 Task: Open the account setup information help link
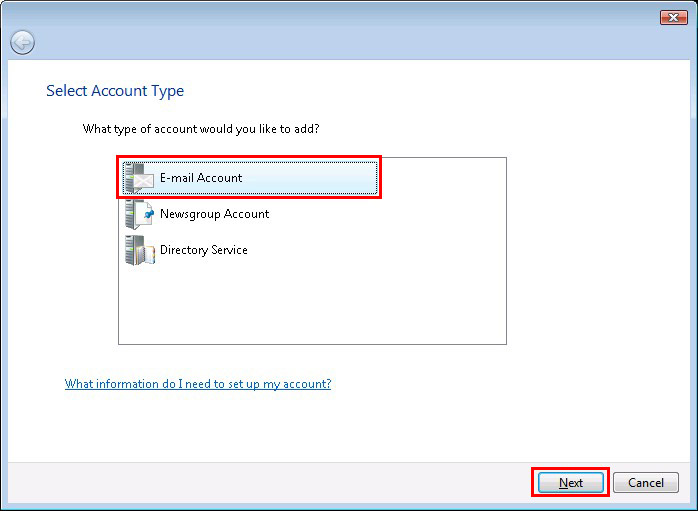coord(197,384)
